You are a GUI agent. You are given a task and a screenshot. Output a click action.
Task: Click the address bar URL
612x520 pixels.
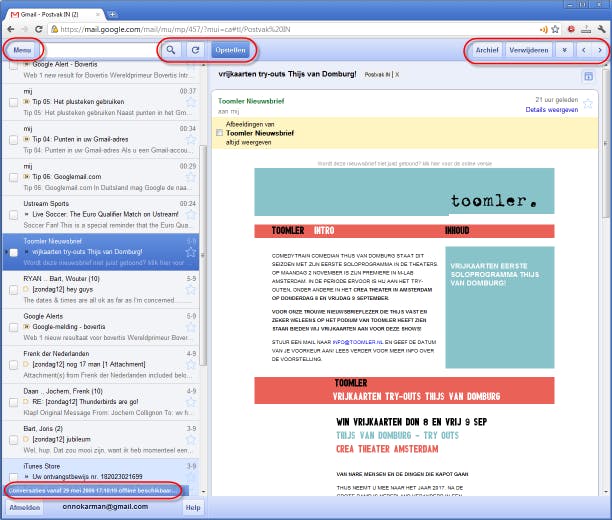click(176, 29)
